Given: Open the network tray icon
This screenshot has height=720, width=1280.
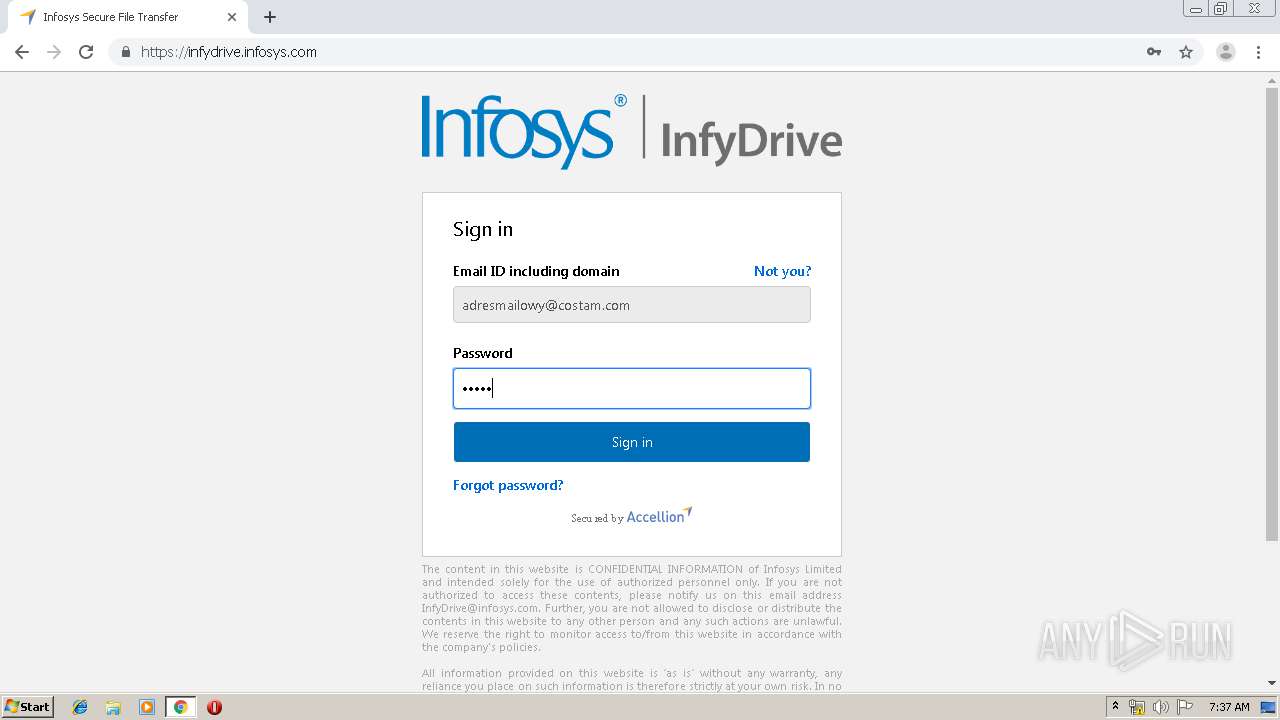Looking at the screenshot, I should coord(1137,707).
